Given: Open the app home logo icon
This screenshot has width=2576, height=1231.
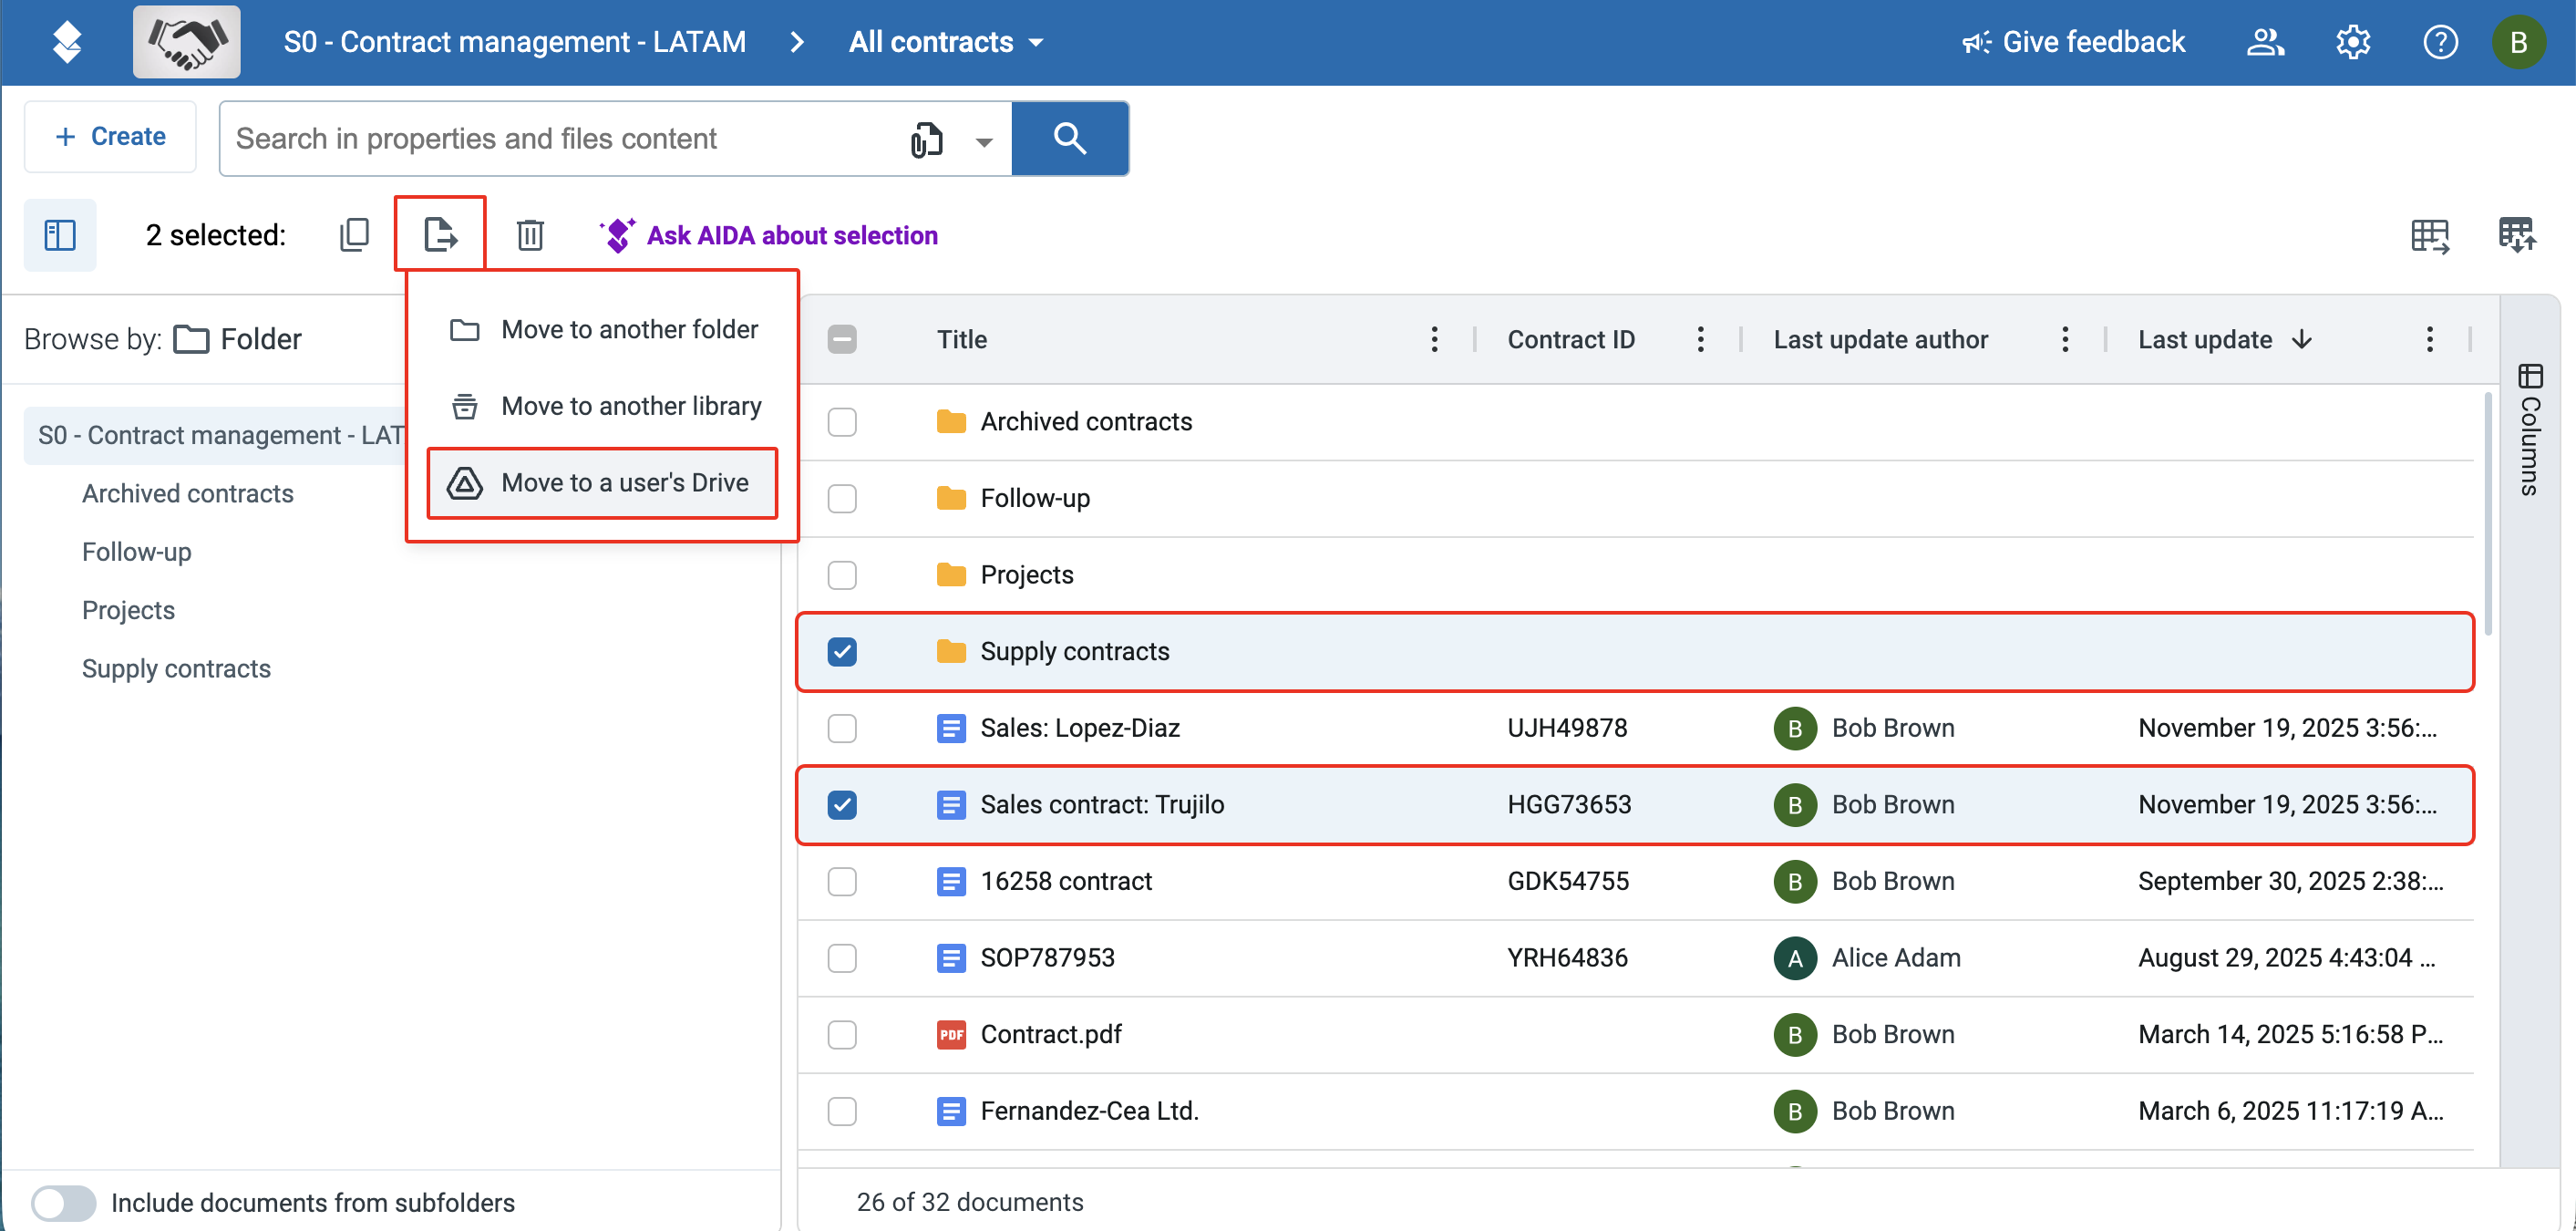Looking at the screenshot, I should click(x=67, y=42).
